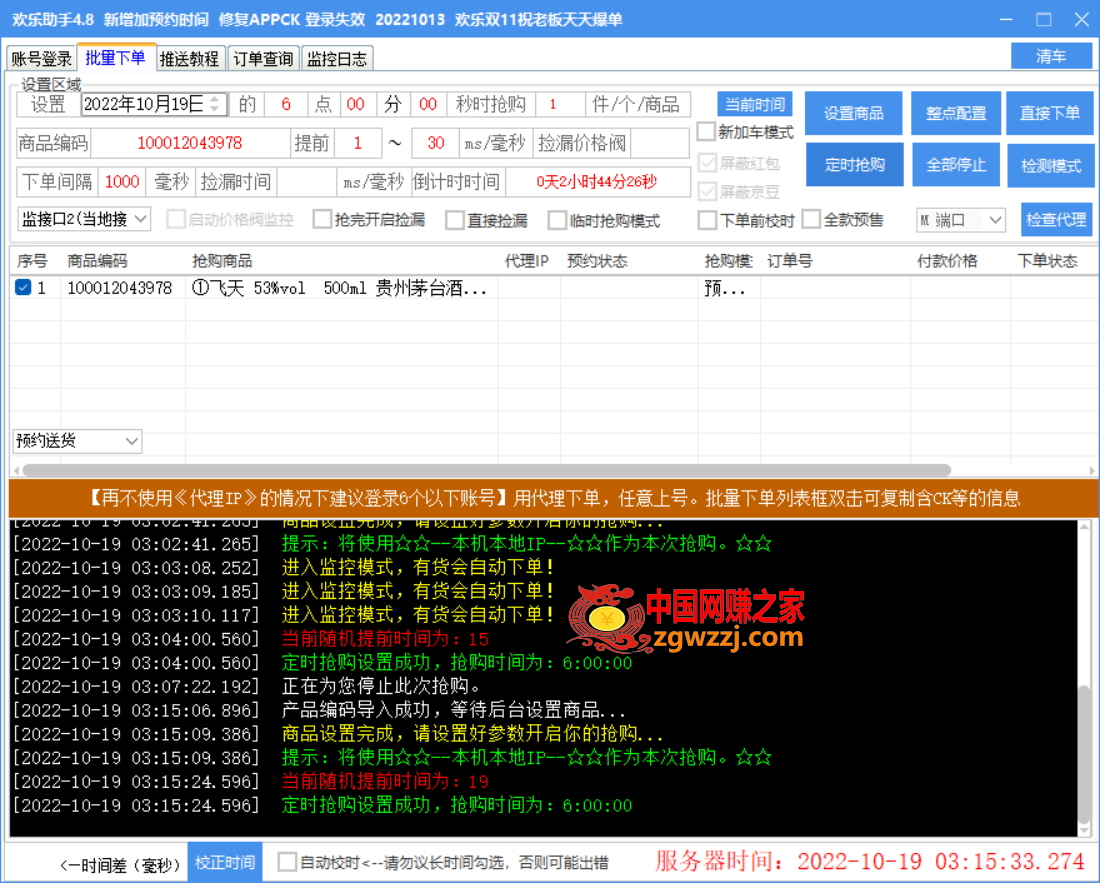The image size is (1100, 883).
Task: Click the 商品编码 input field
Action: 190,143
